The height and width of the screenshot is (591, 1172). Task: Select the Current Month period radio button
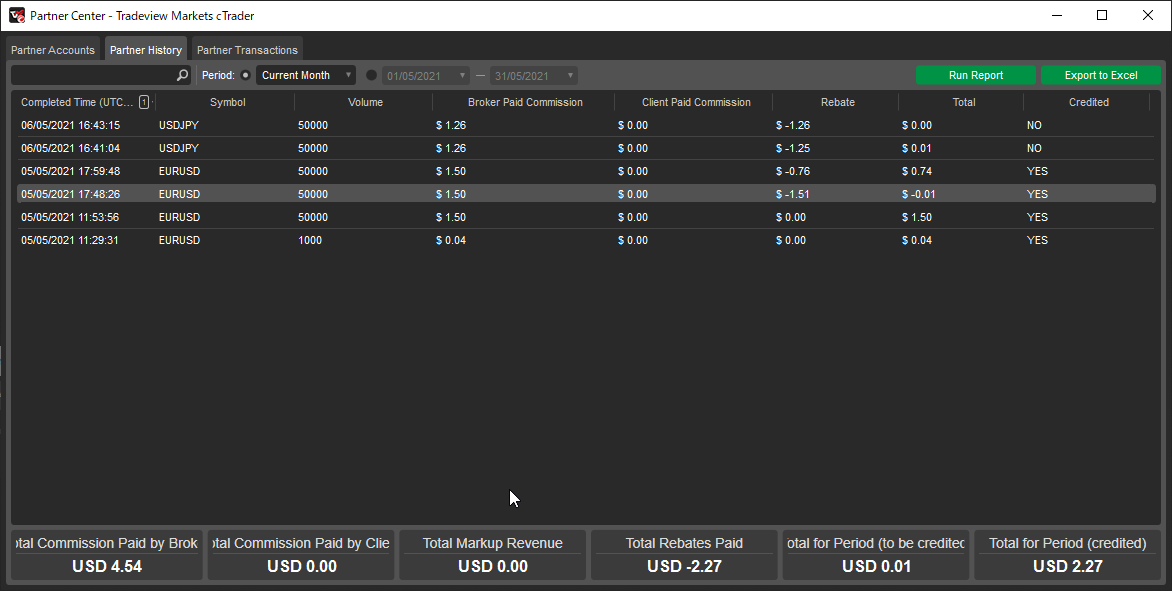(x=245, y=75)
